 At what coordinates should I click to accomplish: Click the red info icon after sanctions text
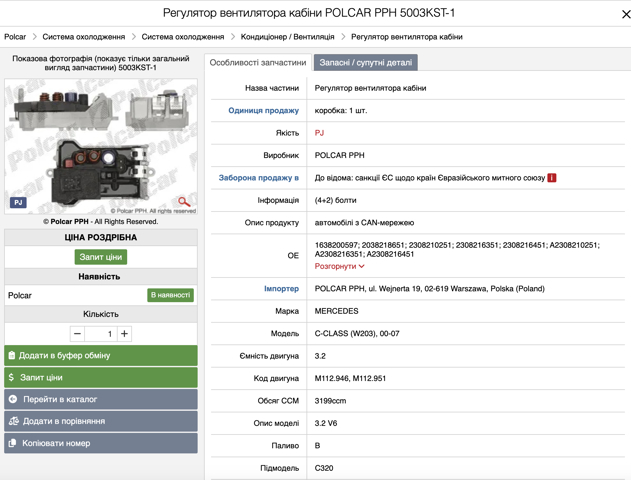point(552,178)
